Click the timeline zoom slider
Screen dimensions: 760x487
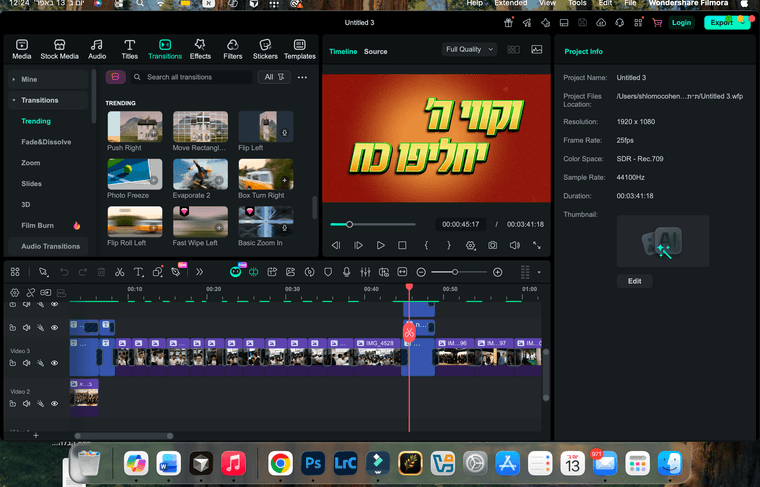456,272
